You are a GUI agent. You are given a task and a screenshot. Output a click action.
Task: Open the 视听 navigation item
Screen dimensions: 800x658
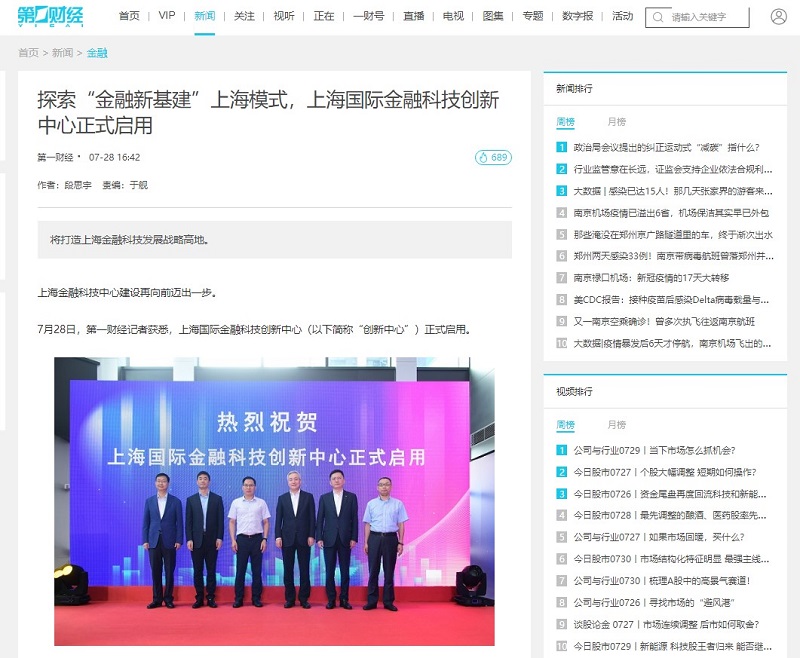(x=284, y=16)
